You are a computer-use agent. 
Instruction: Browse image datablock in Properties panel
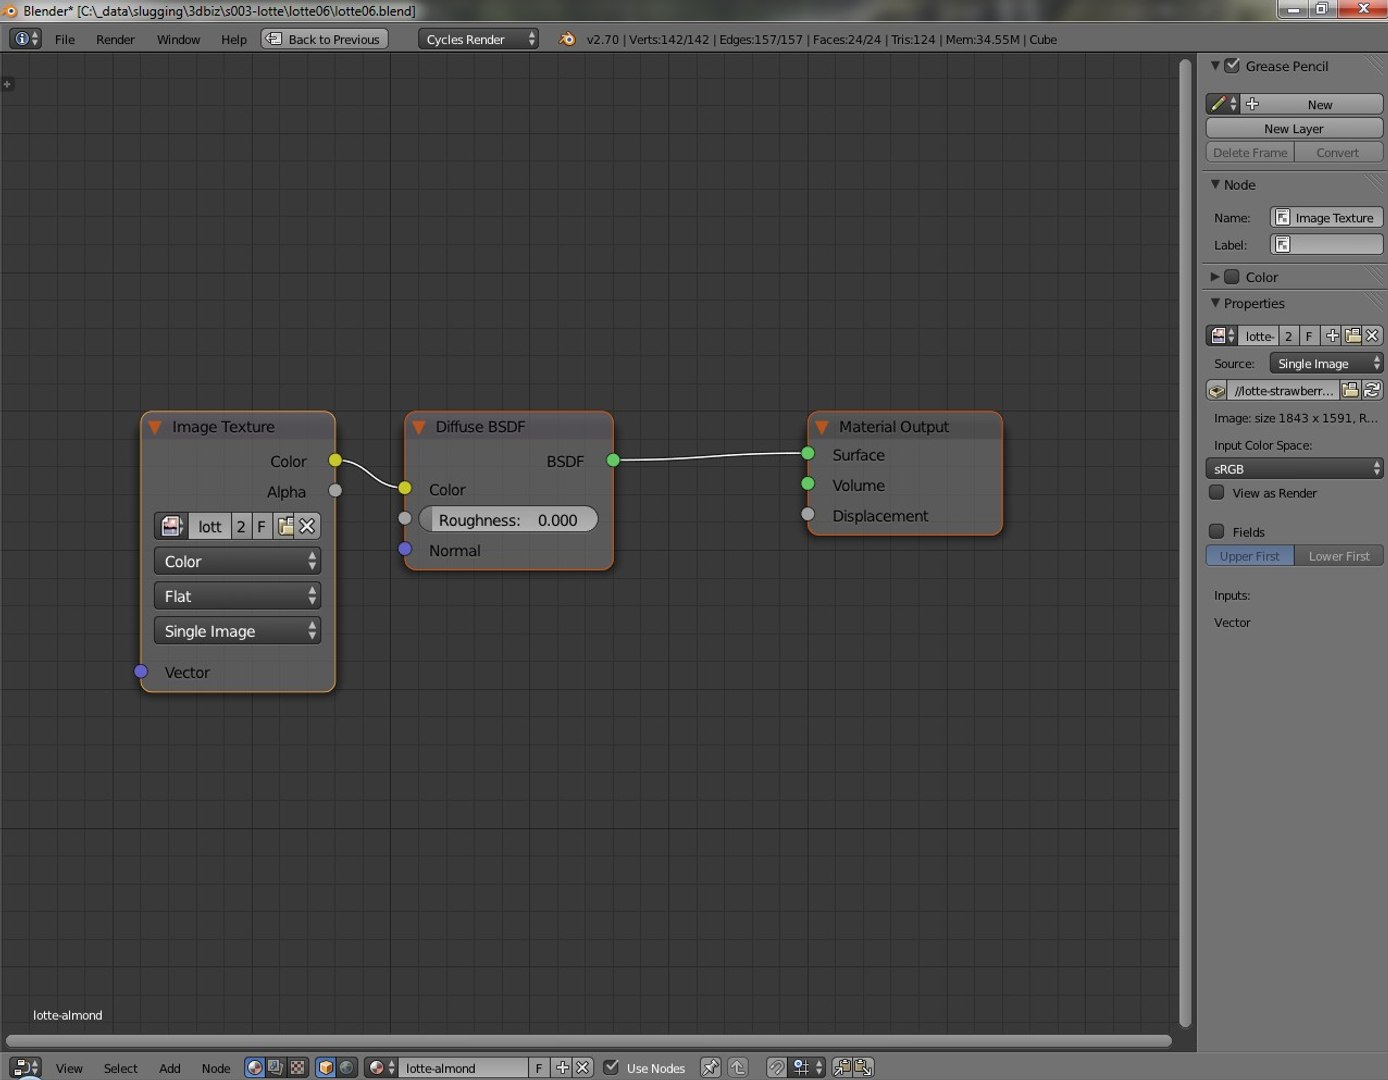[1222, 336]
